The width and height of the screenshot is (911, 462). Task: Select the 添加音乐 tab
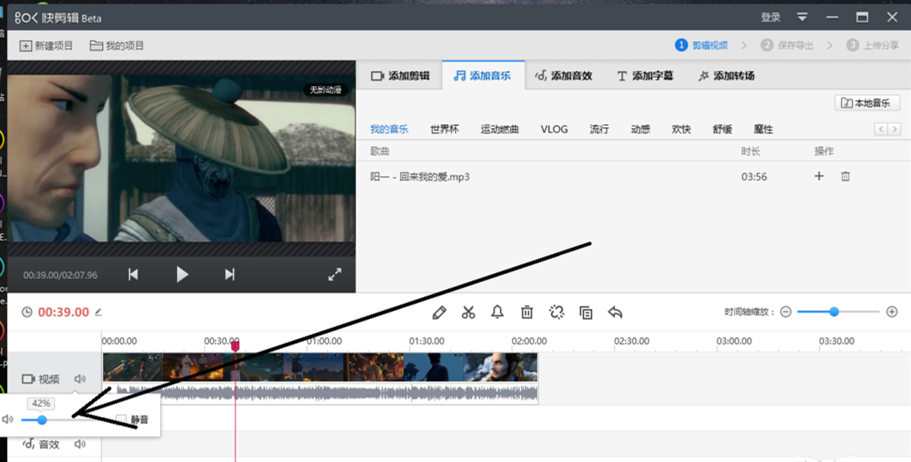483,76
